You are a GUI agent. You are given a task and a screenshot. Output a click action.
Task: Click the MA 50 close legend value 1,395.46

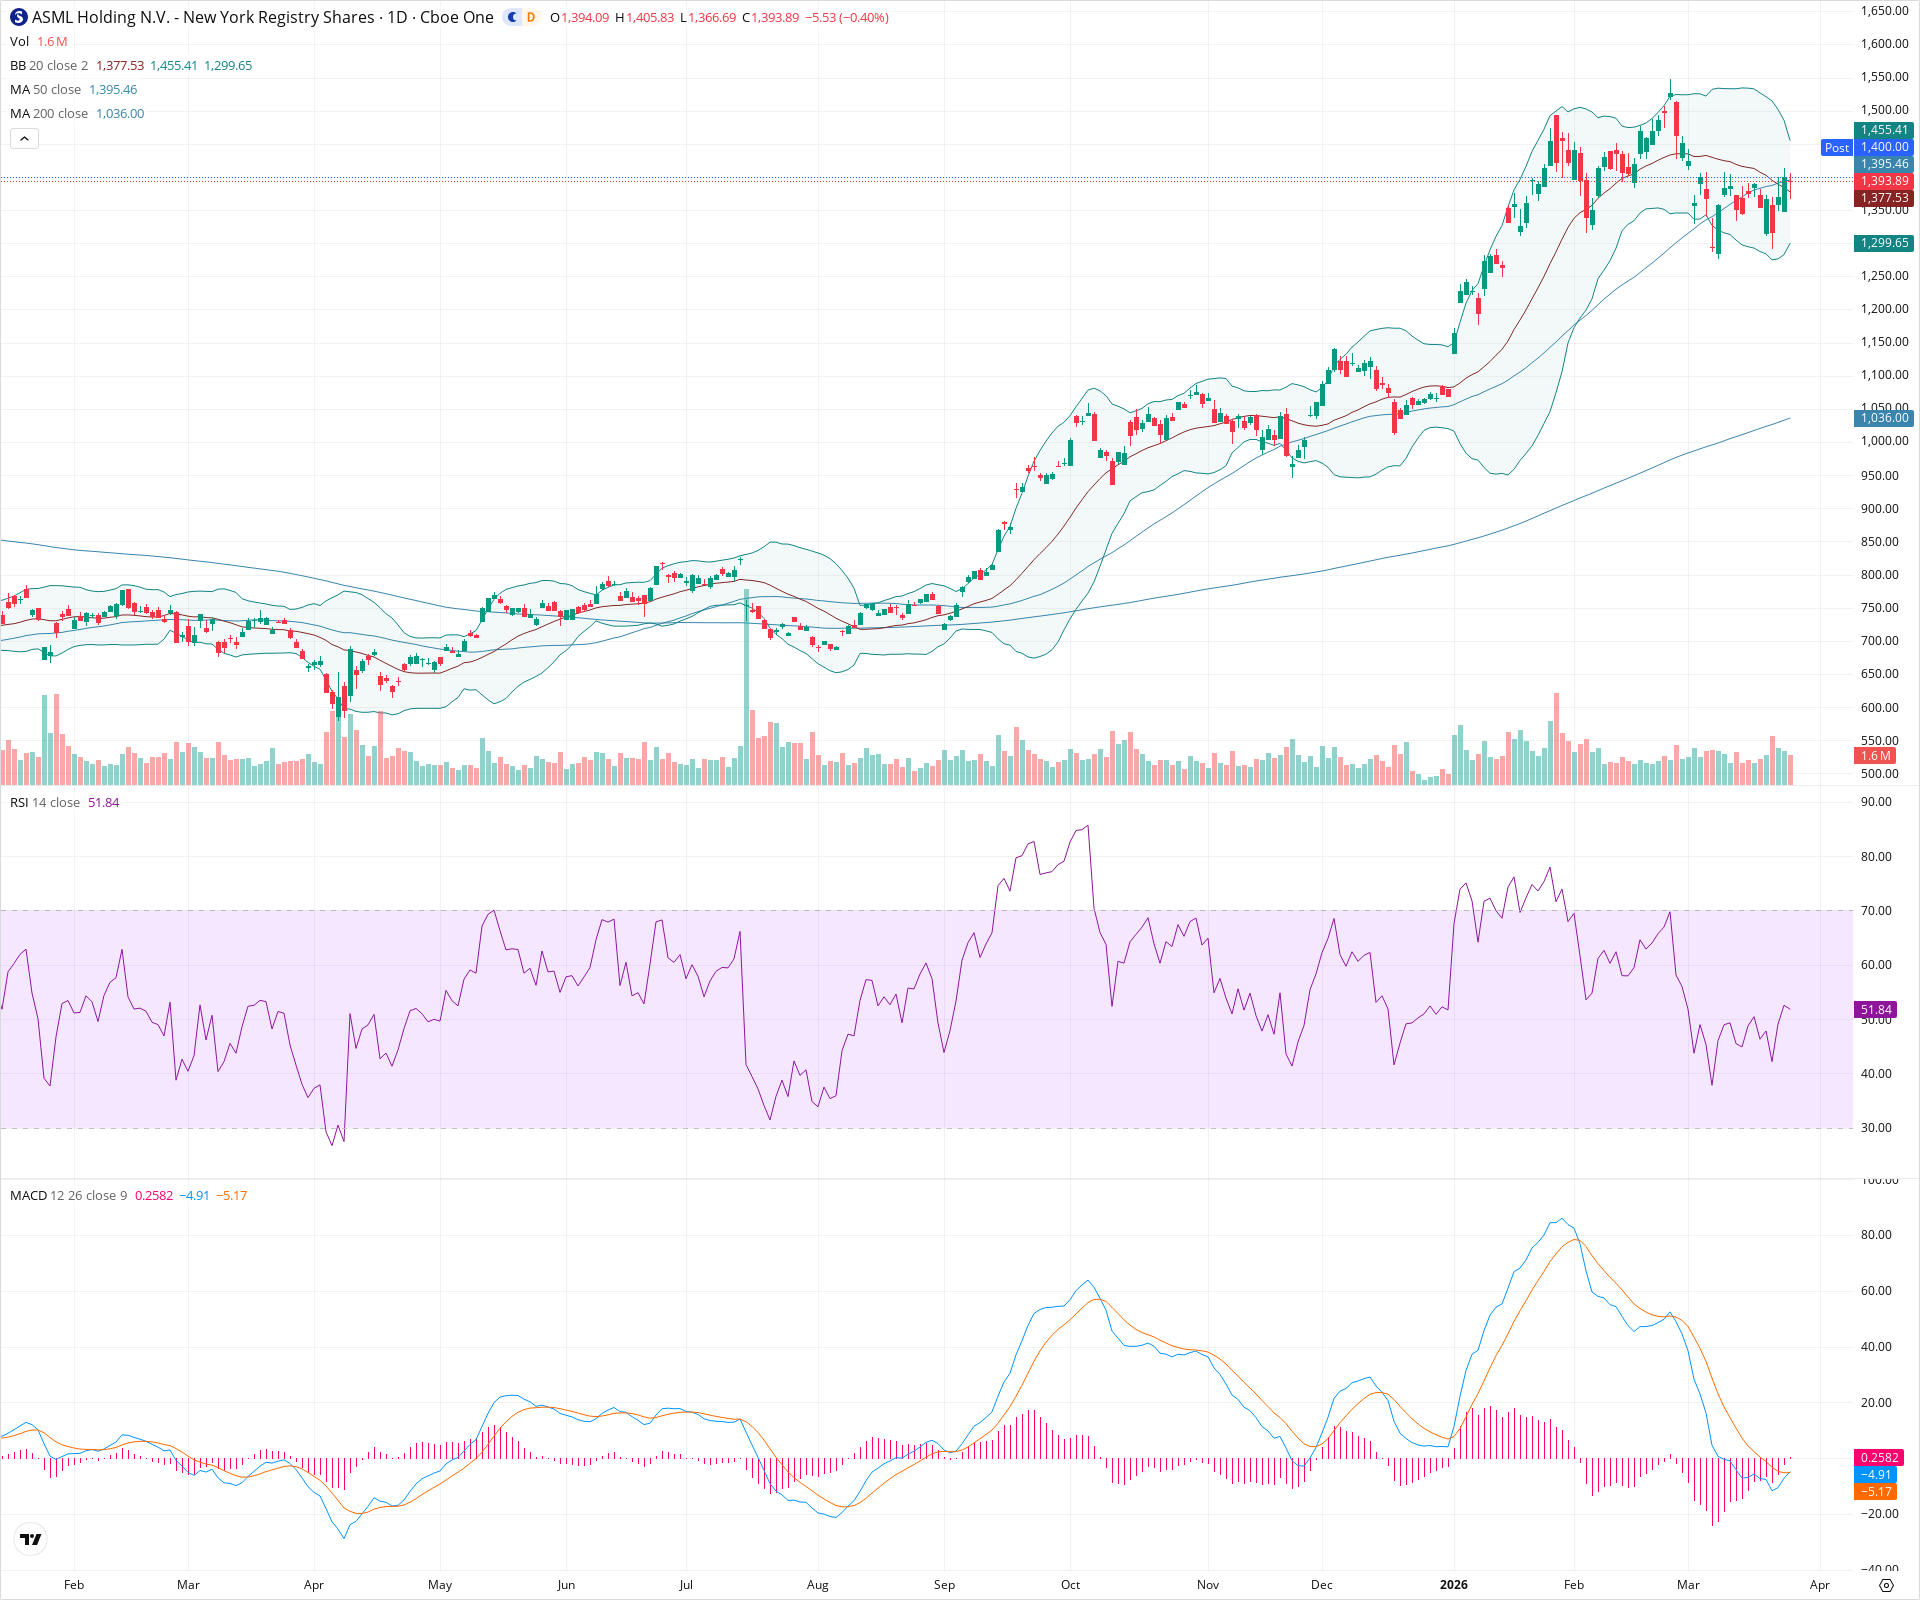coord(113,89)
